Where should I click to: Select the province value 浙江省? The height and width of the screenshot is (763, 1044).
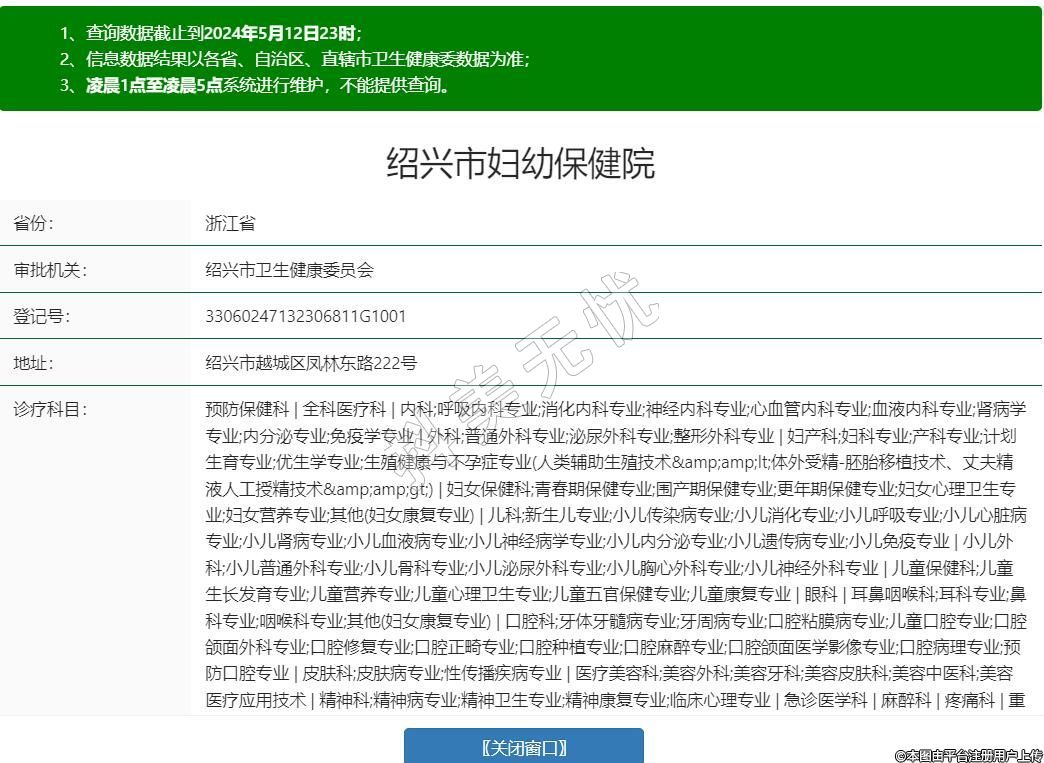click(230, 223)
